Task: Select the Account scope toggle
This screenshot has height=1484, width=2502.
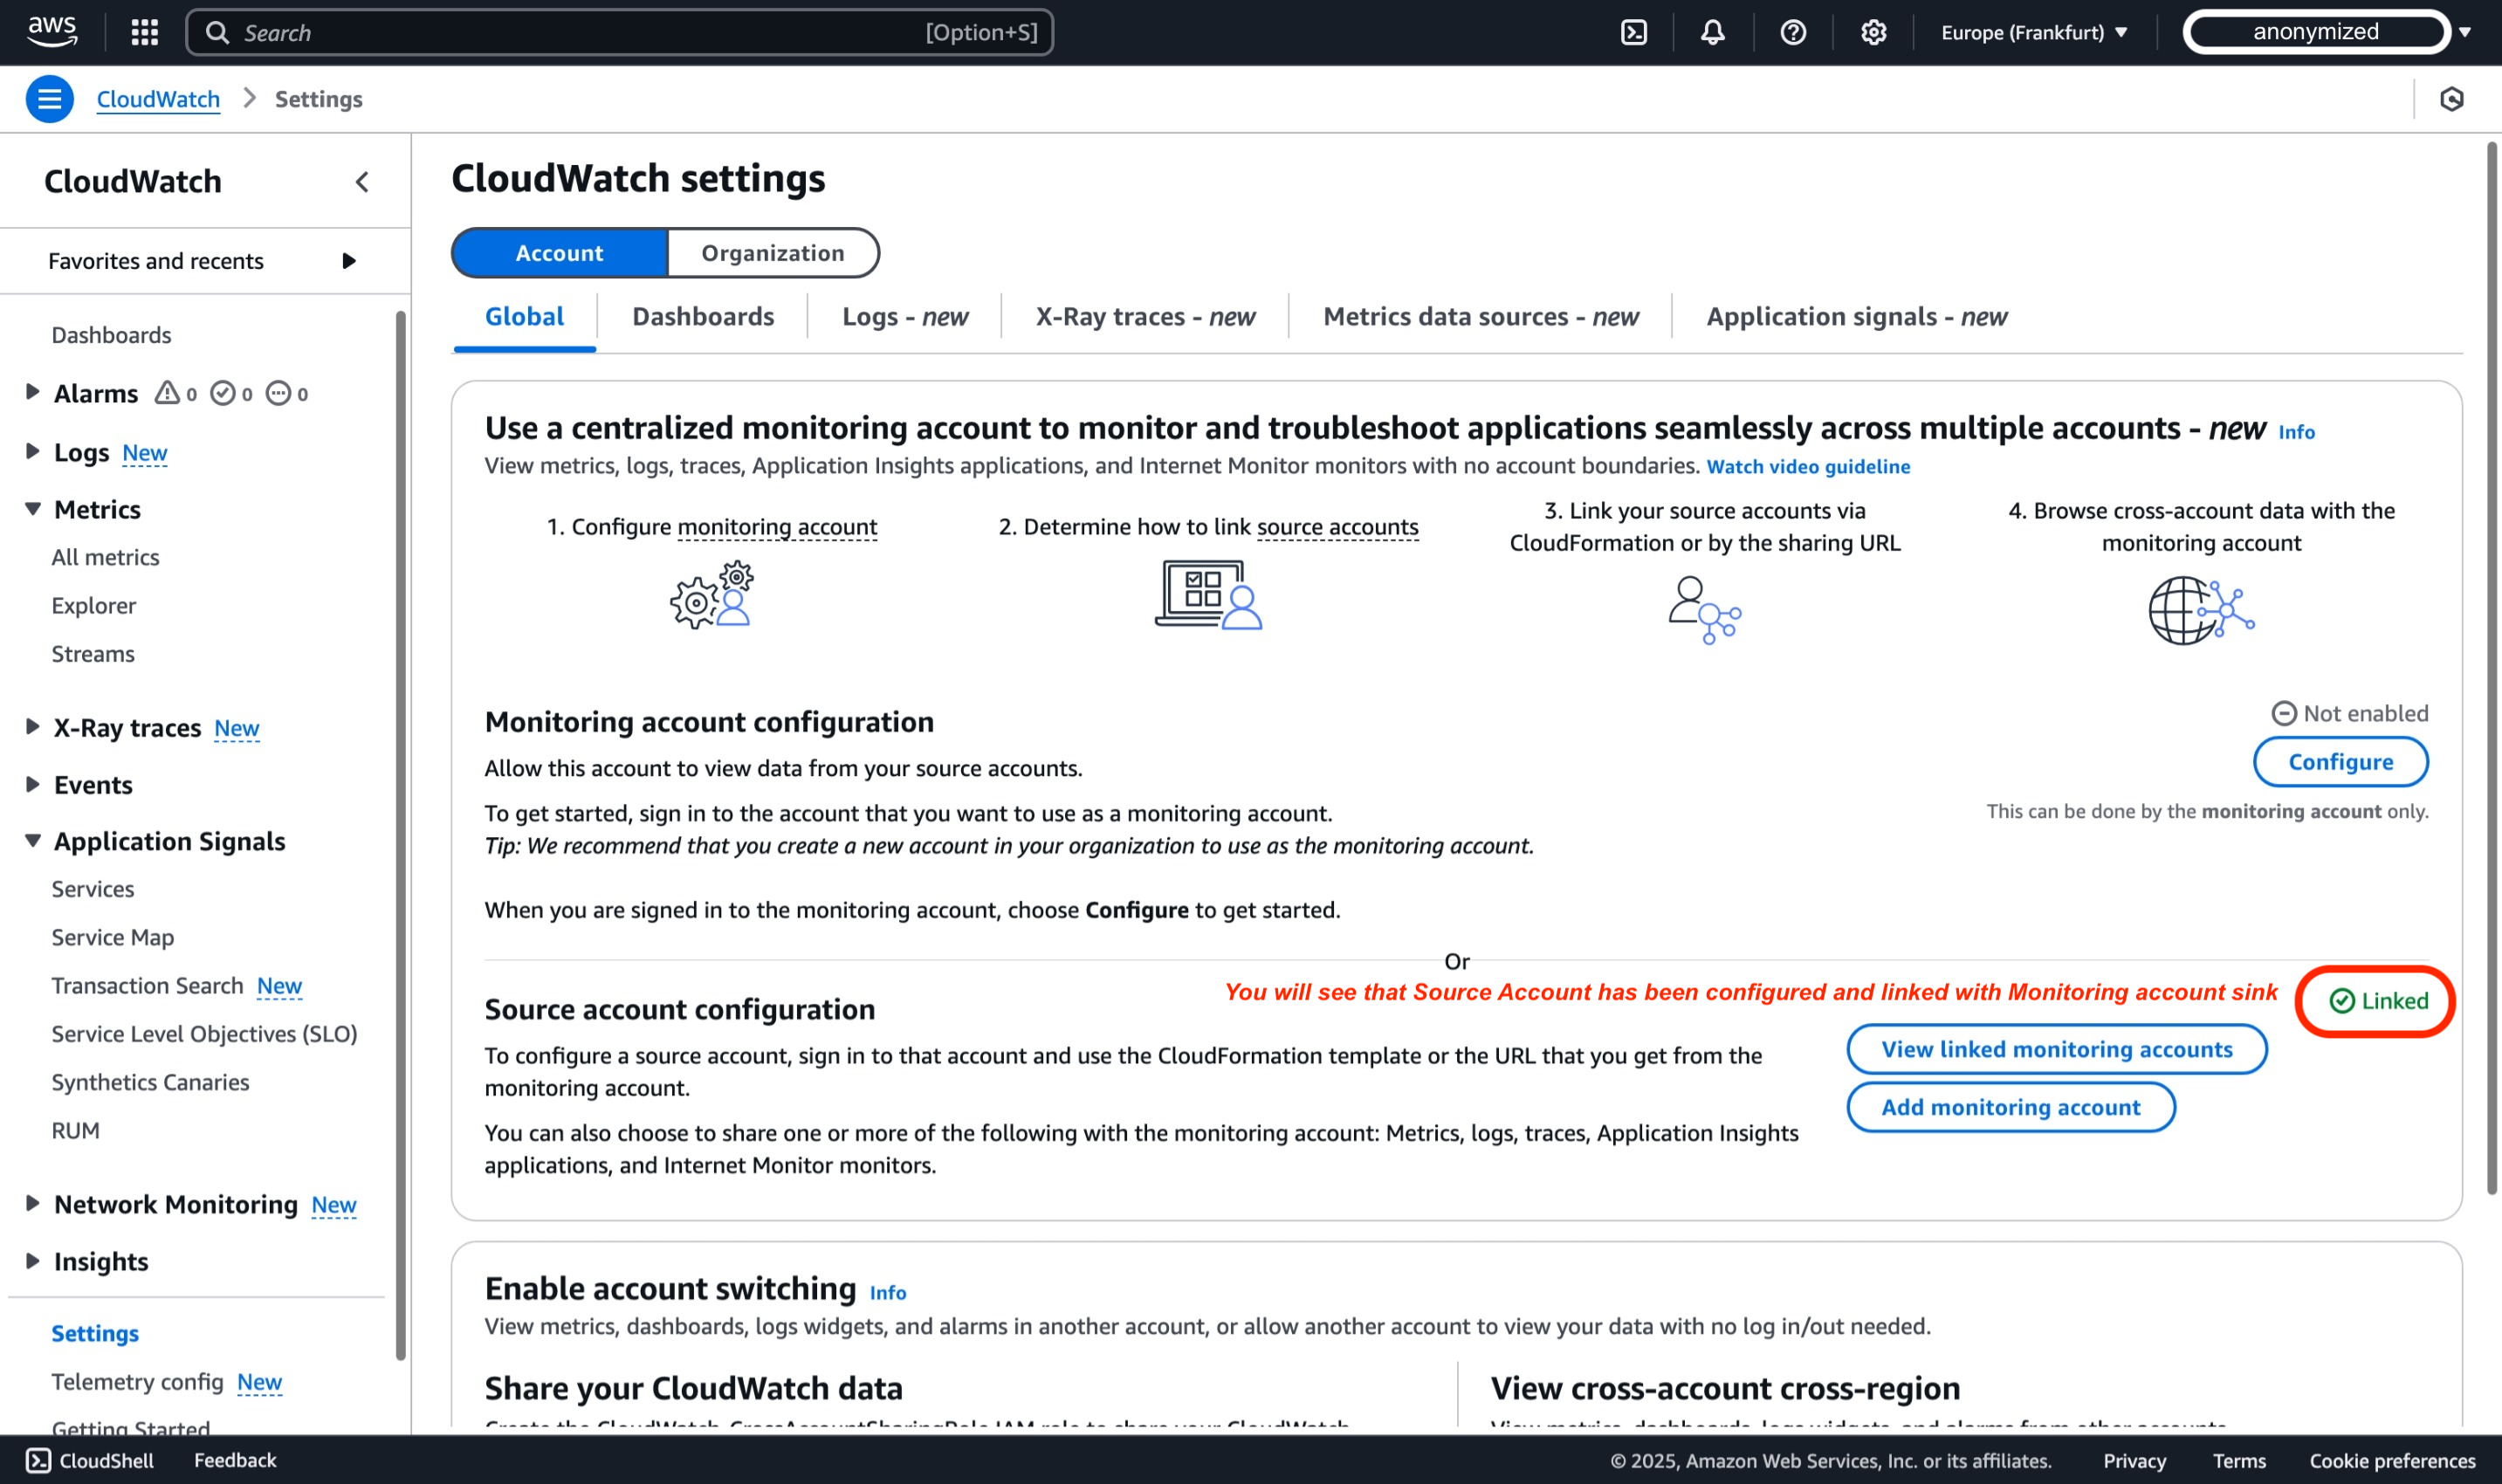Action: click(x=559, y=253)
